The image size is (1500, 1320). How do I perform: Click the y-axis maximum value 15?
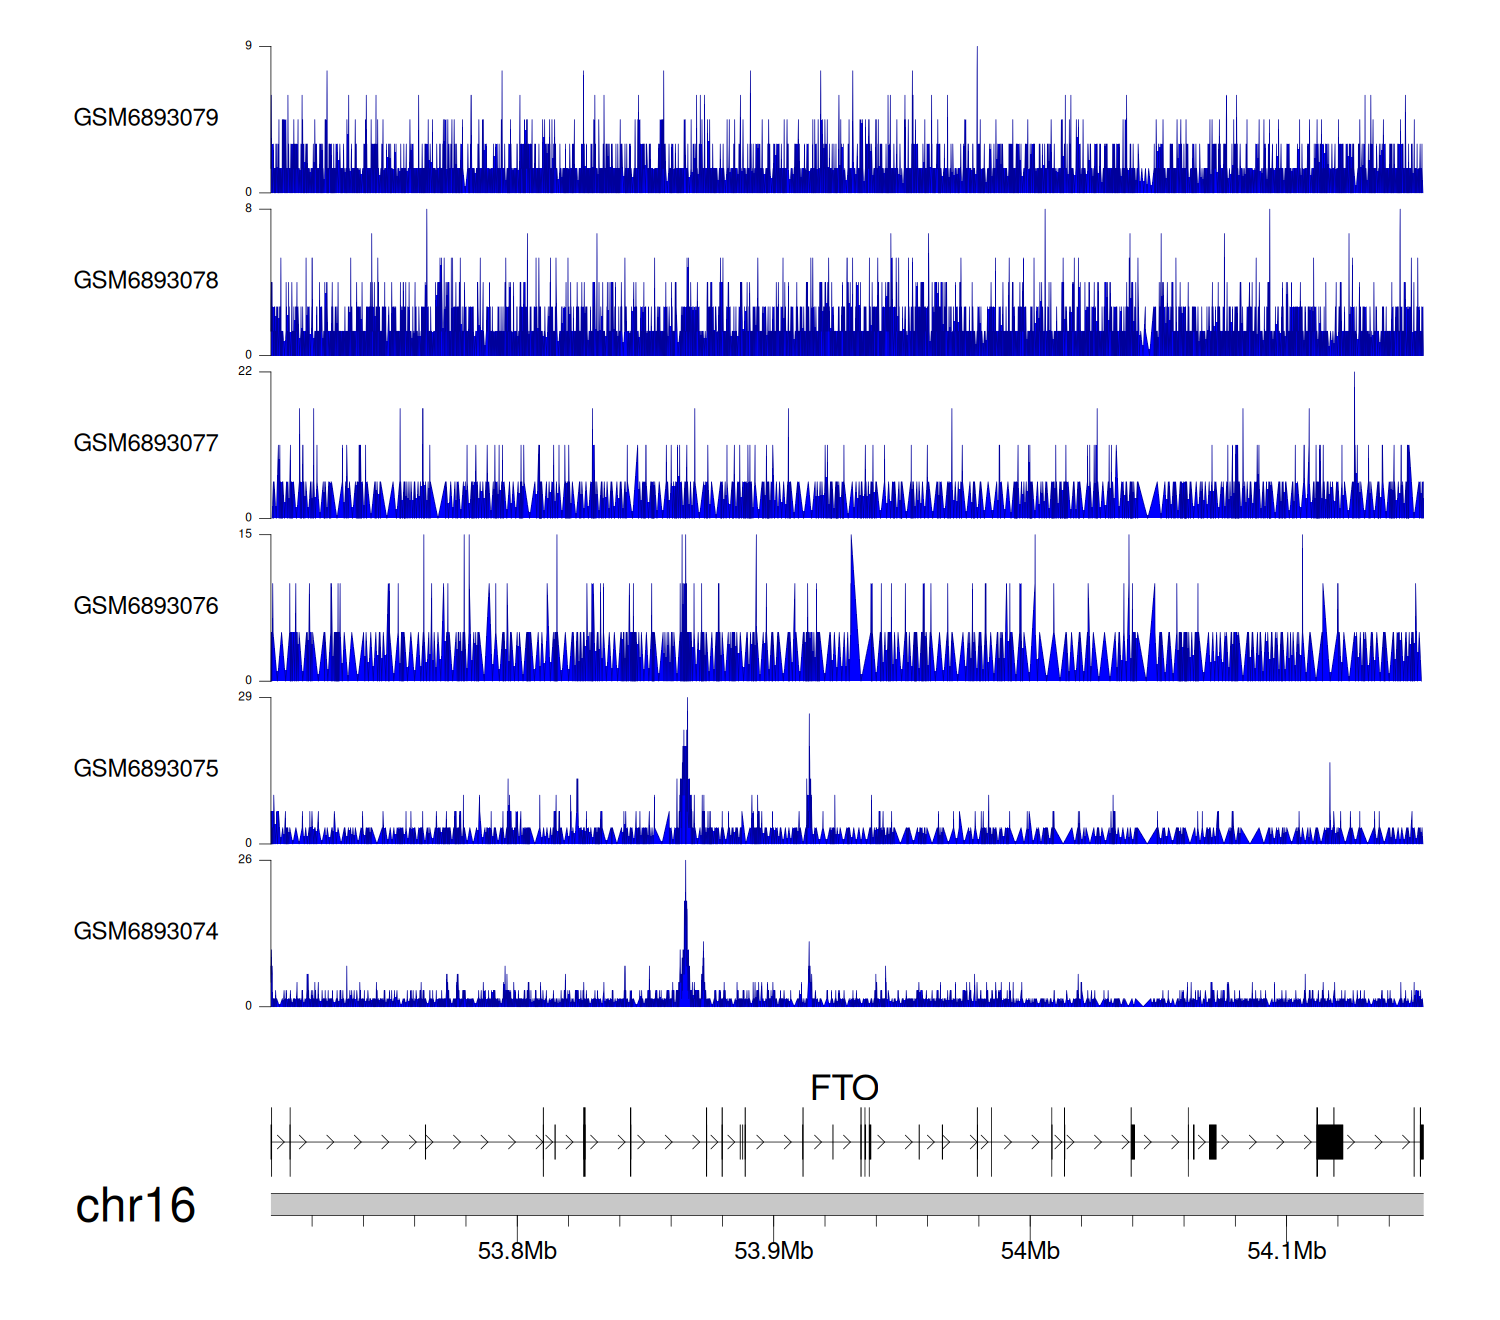pyautogui.click(x=245, y=534)
